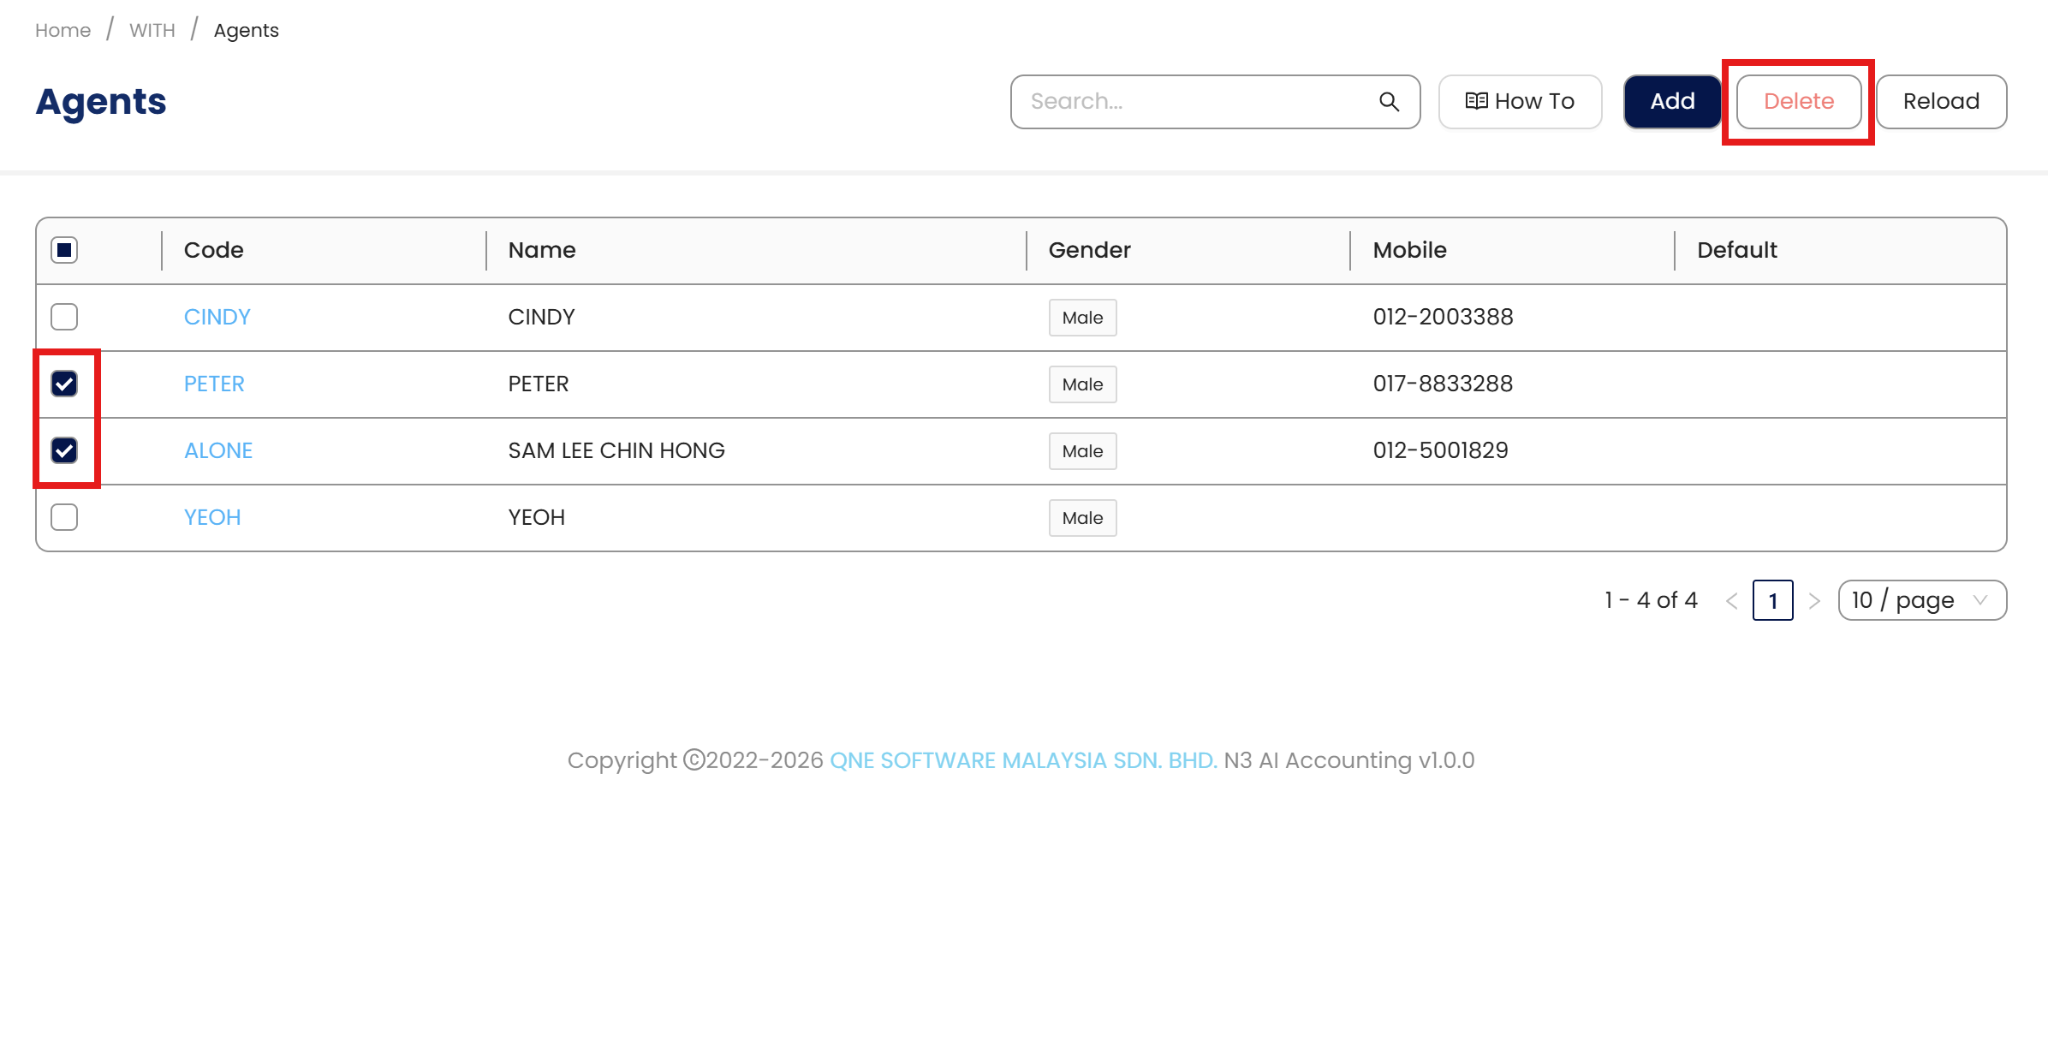Viewport: 2048px width, 1041px height.
Task: Click the Add agent button
Action: pyautogui.click(x=1672, y=102)
